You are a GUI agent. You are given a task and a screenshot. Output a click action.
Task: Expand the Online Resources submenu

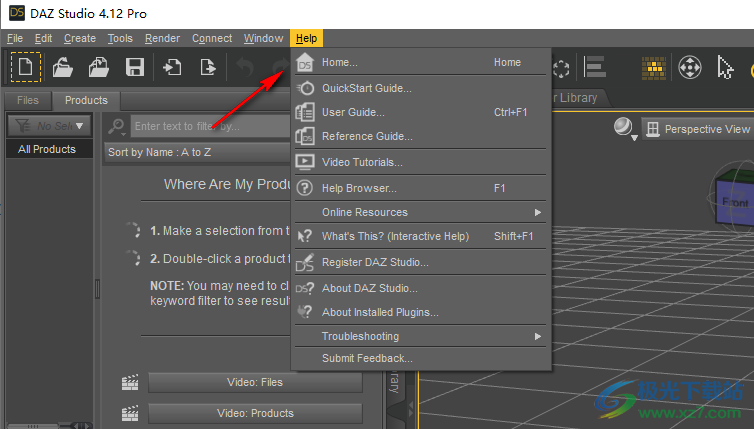pos(421,213)
